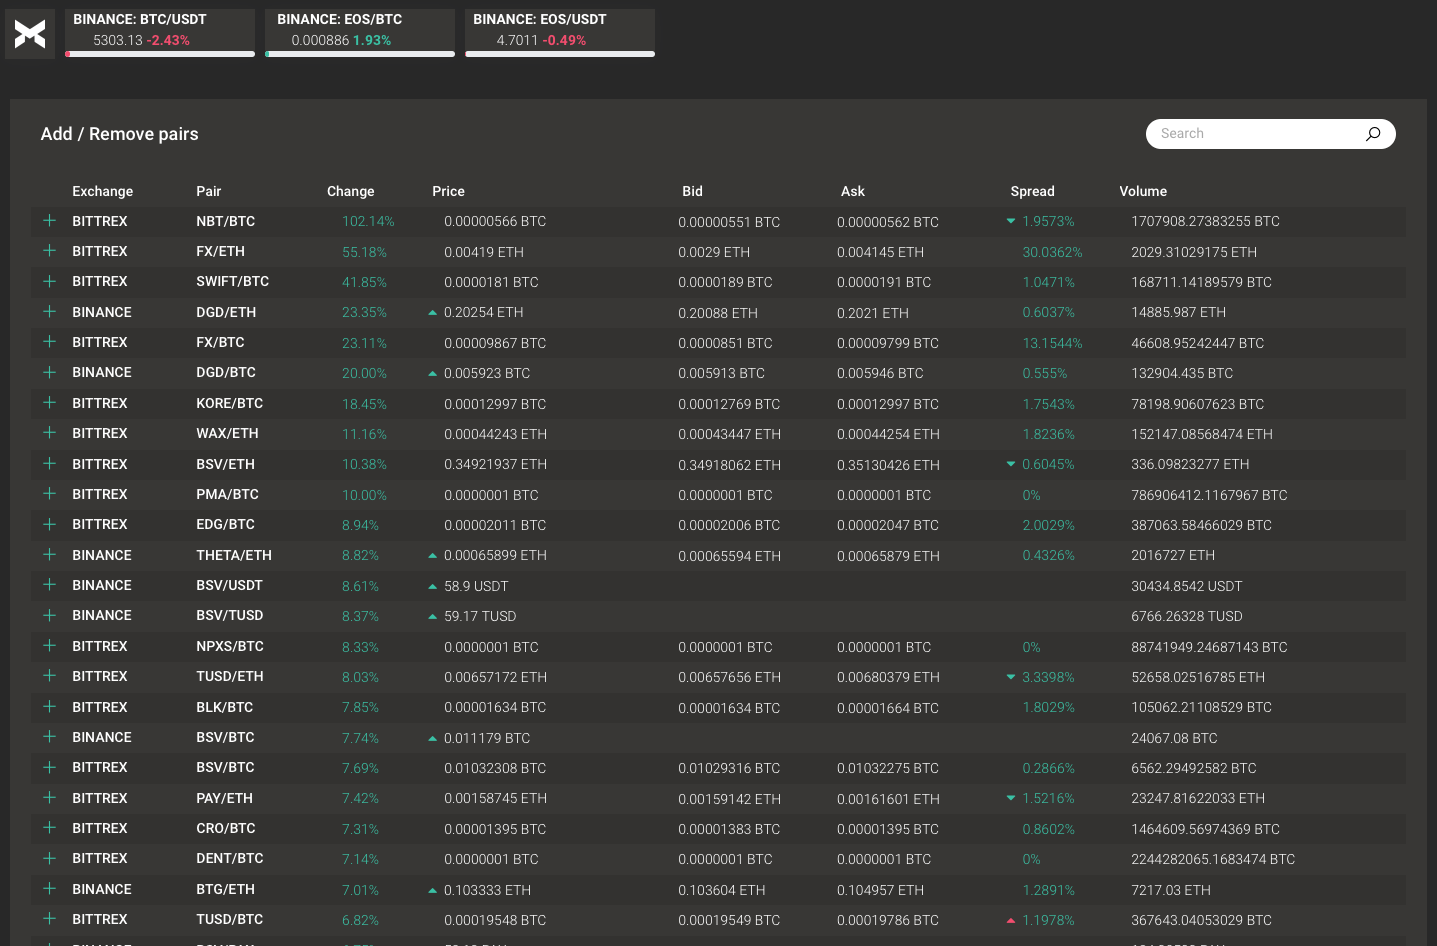Open the BINANCE: EOS/USDT ticker tab

point(560,33)
